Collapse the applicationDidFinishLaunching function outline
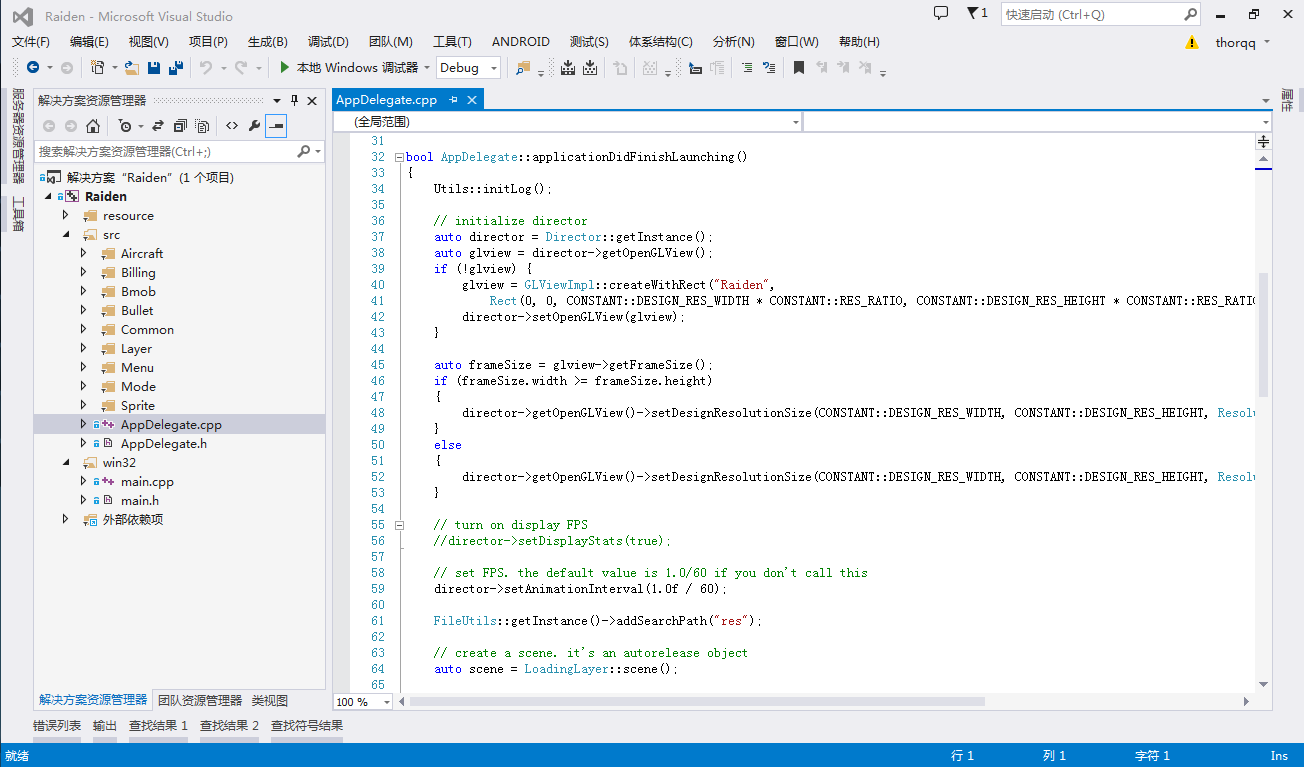This screenshot has width=1304, height=767. coord(399,157)
